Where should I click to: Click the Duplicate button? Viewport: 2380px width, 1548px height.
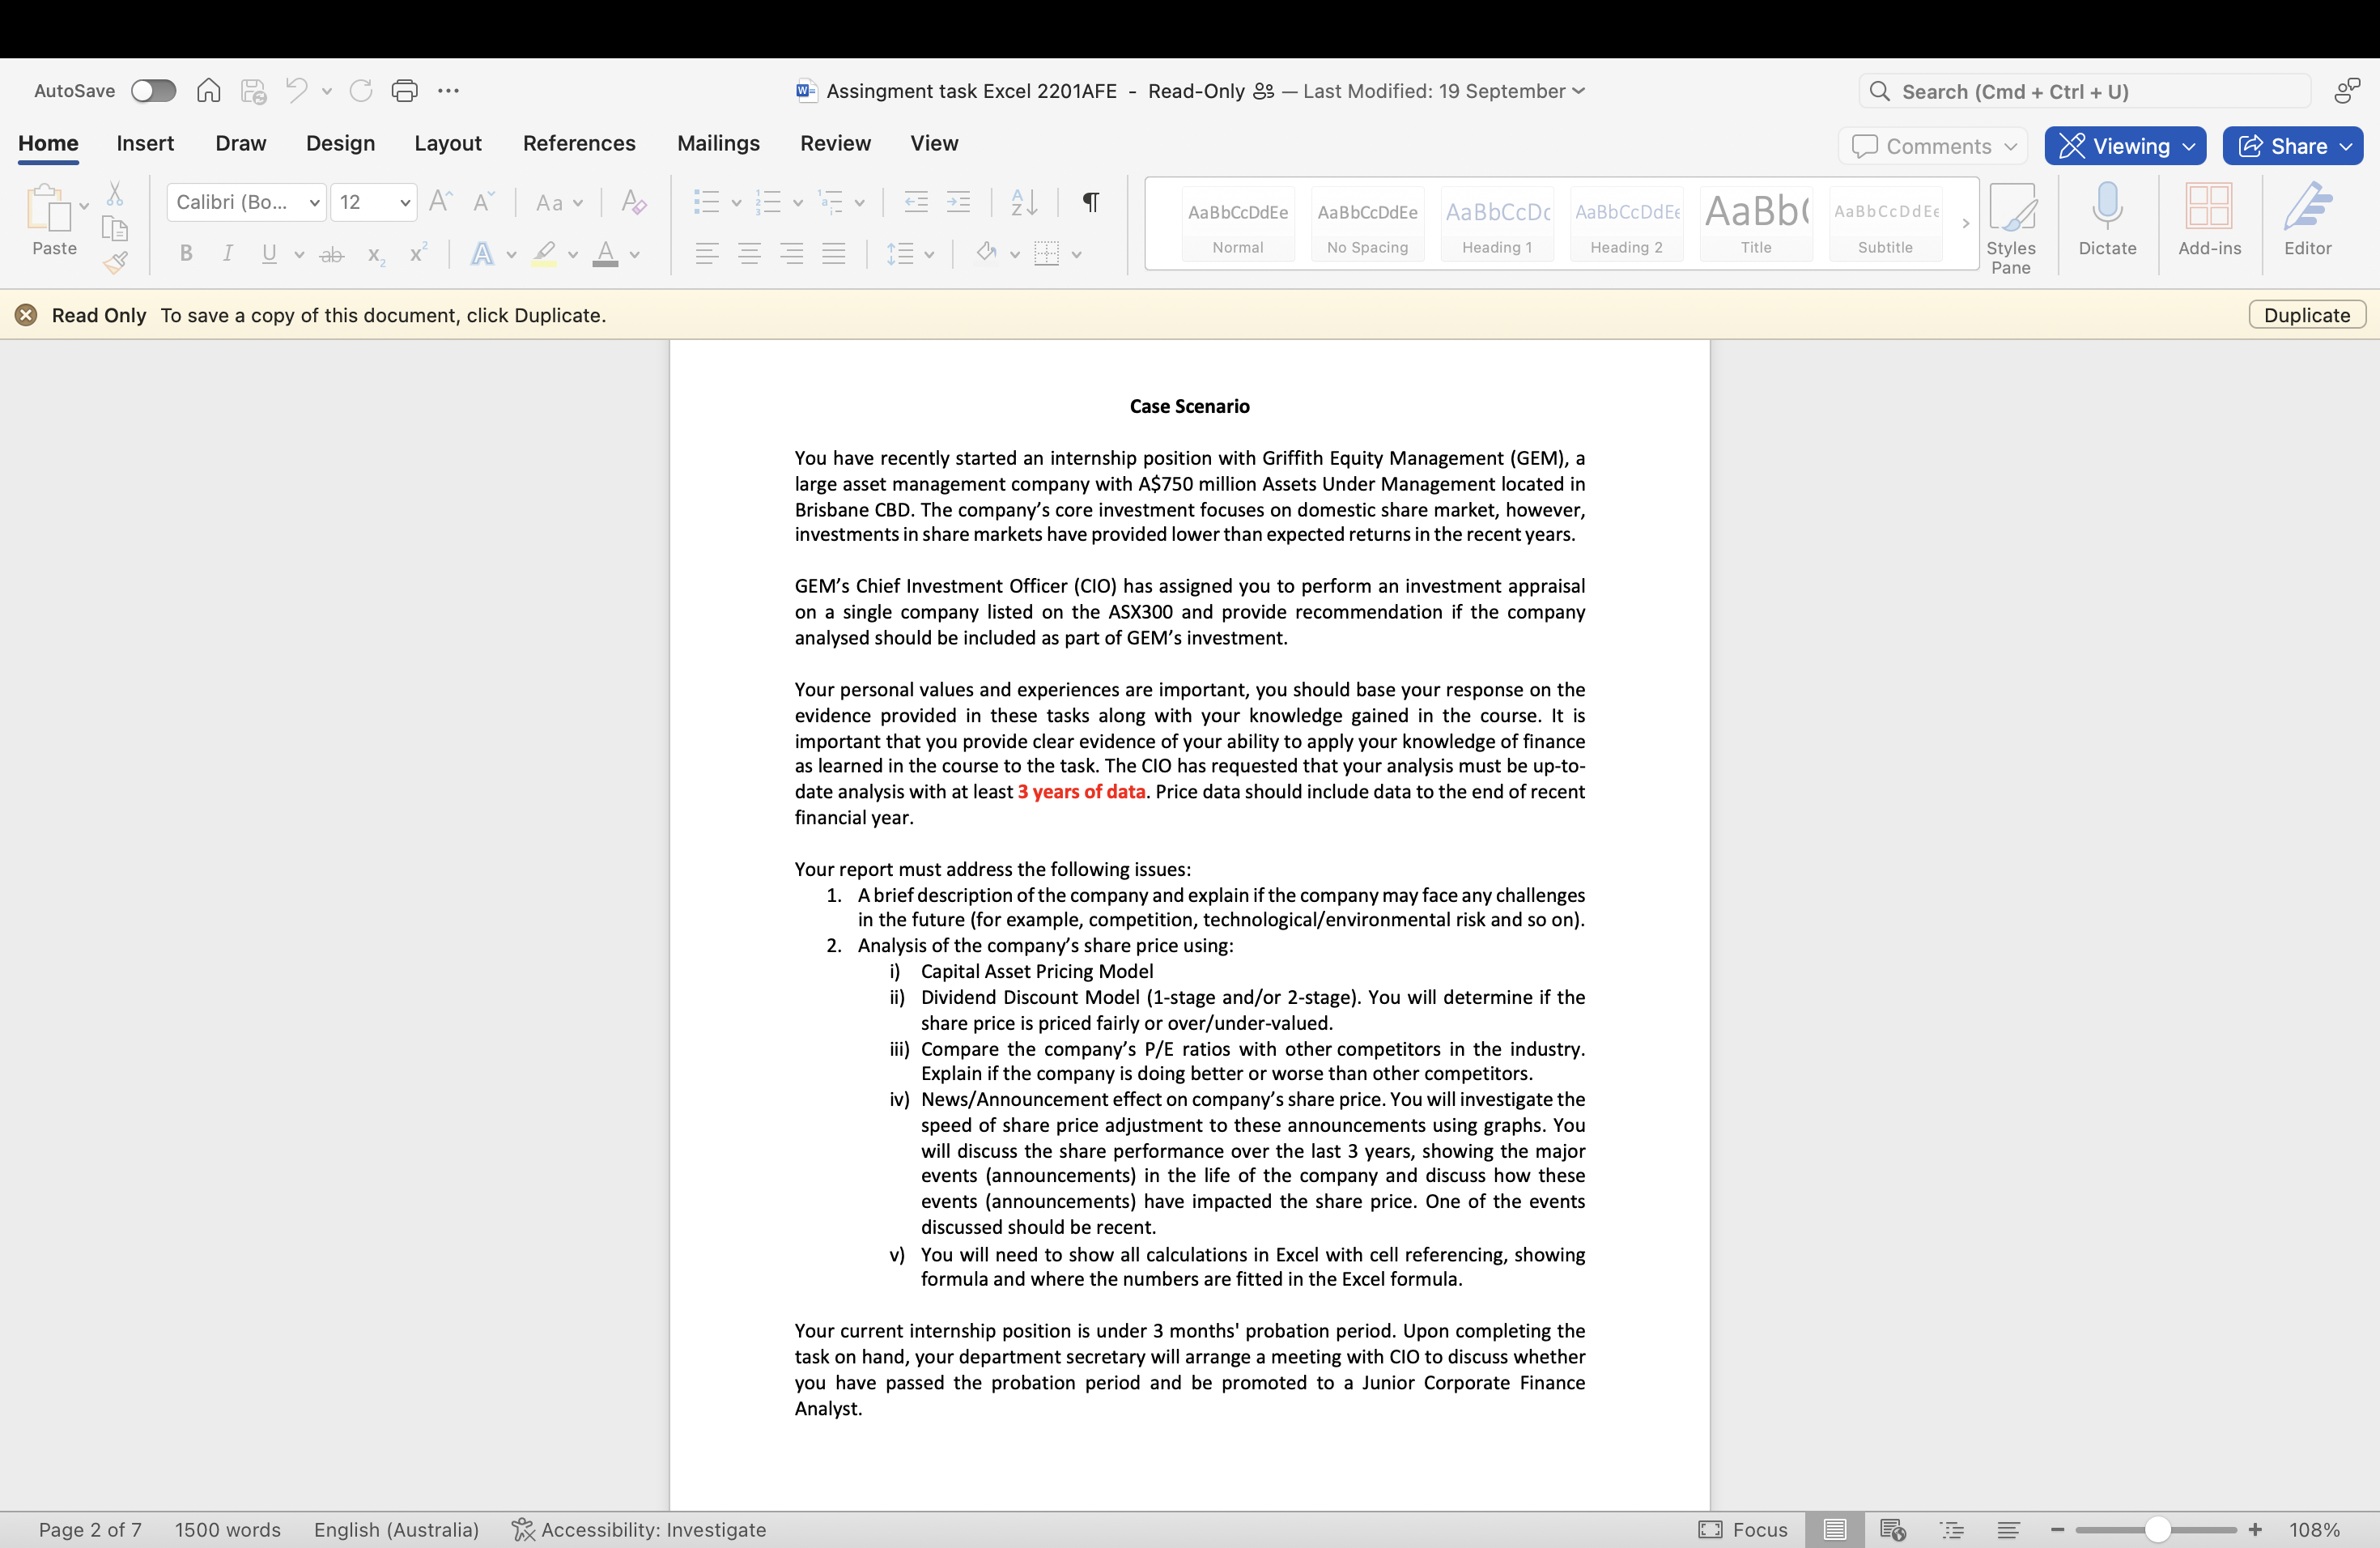click(x=2306, y=314)
